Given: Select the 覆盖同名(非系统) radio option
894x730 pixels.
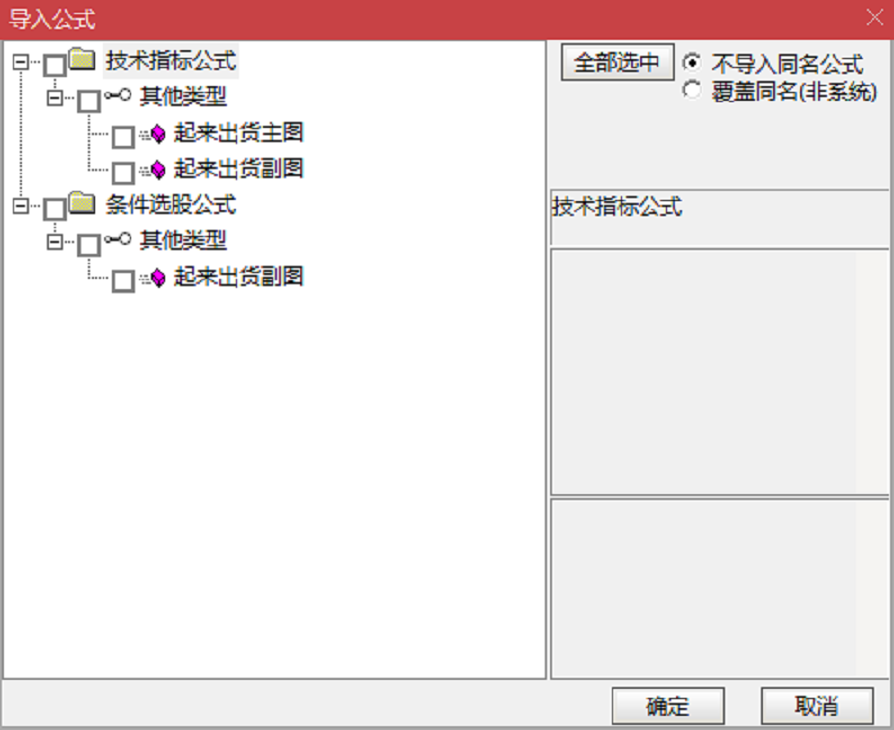Looking at the screenshot, I should click(692, 90).
